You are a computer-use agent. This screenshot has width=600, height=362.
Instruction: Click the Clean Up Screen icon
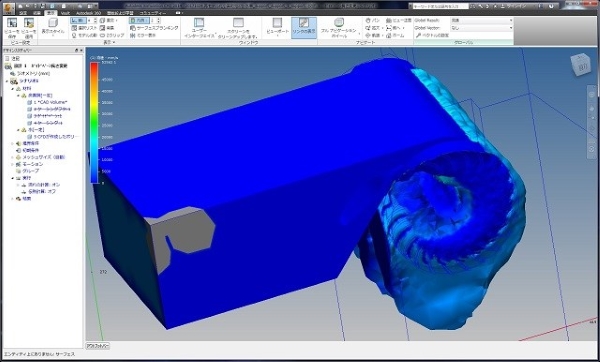238,28
